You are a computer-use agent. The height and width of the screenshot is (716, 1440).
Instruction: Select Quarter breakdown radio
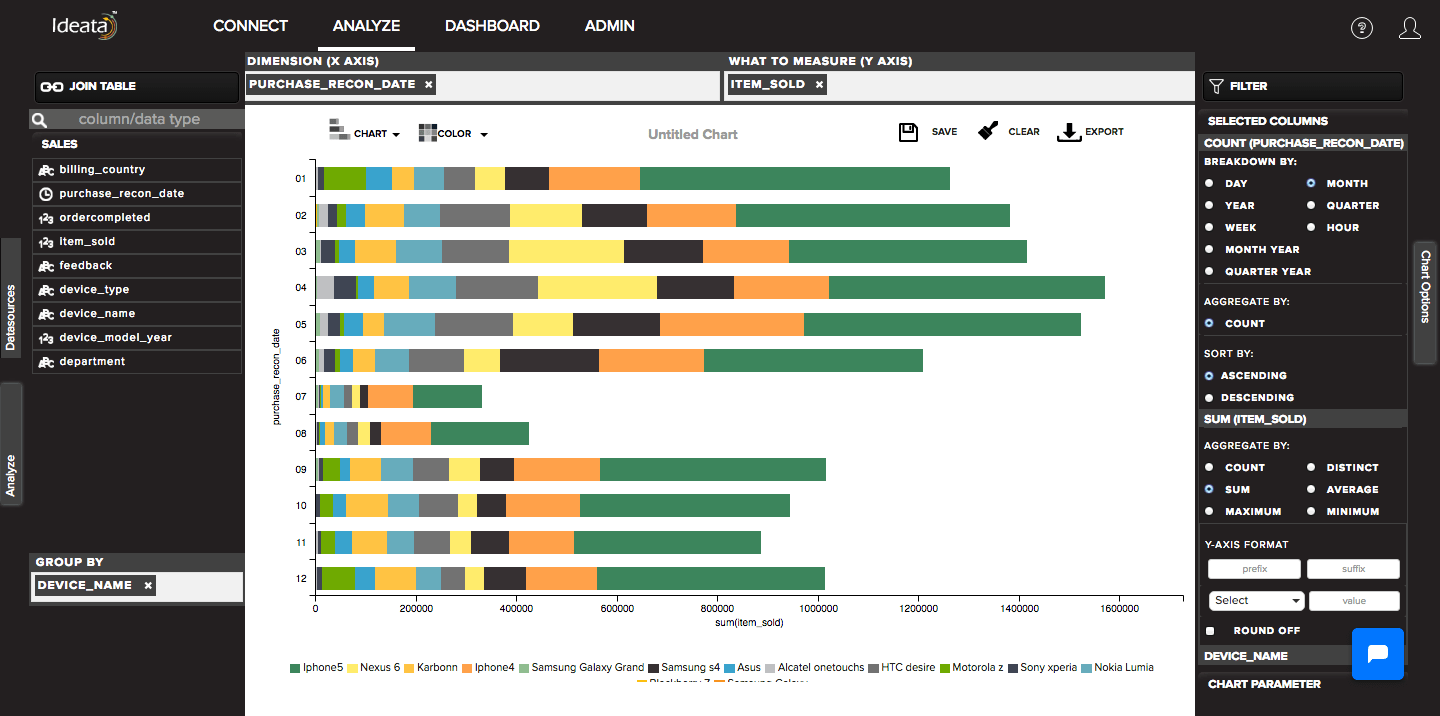pos(1311,206)
